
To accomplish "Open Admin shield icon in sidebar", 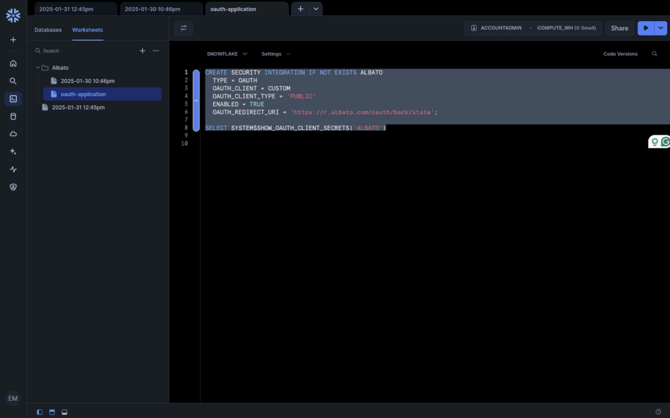I will (x=13, y=187).
